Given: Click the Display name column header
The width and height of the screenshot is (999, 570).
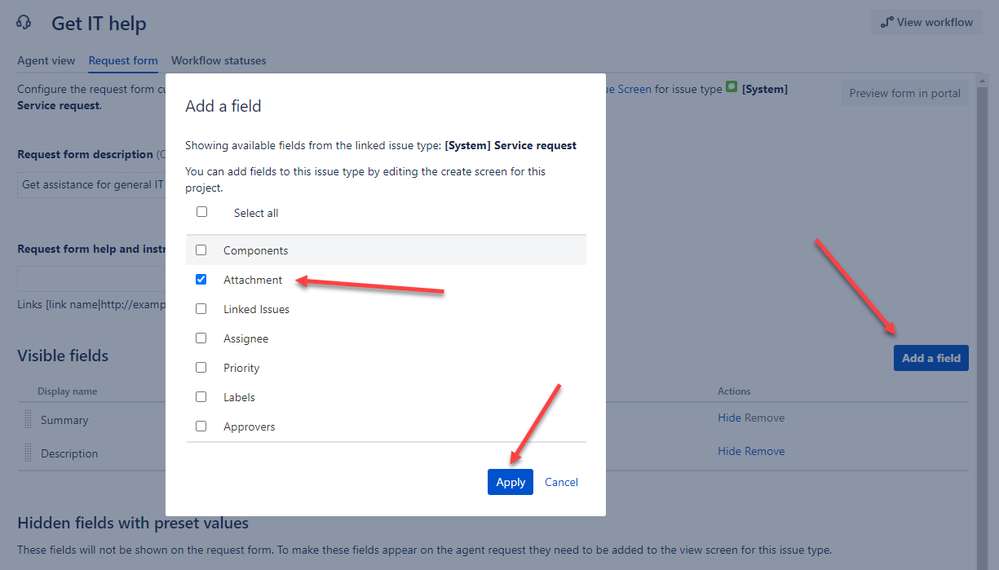Looking at the screenshot, I should 68,391.
